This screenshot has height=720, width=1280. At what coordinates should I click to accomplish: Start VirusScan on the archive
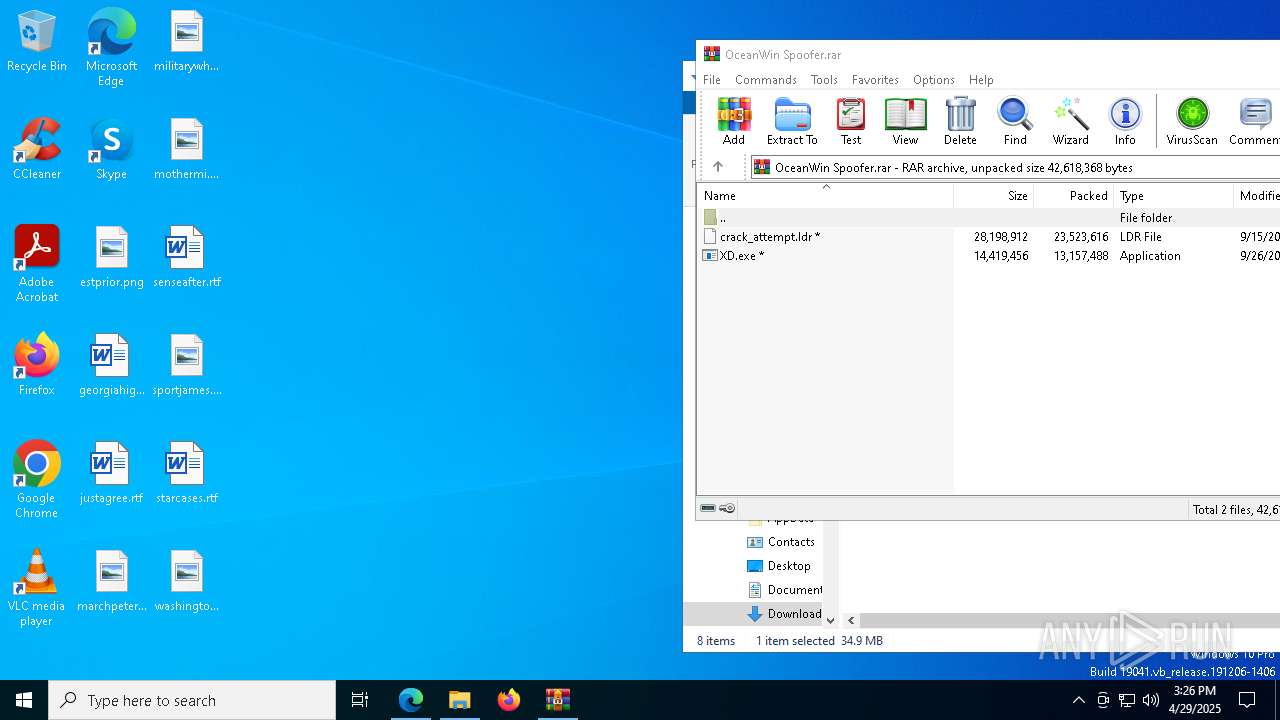[1192, 121]
